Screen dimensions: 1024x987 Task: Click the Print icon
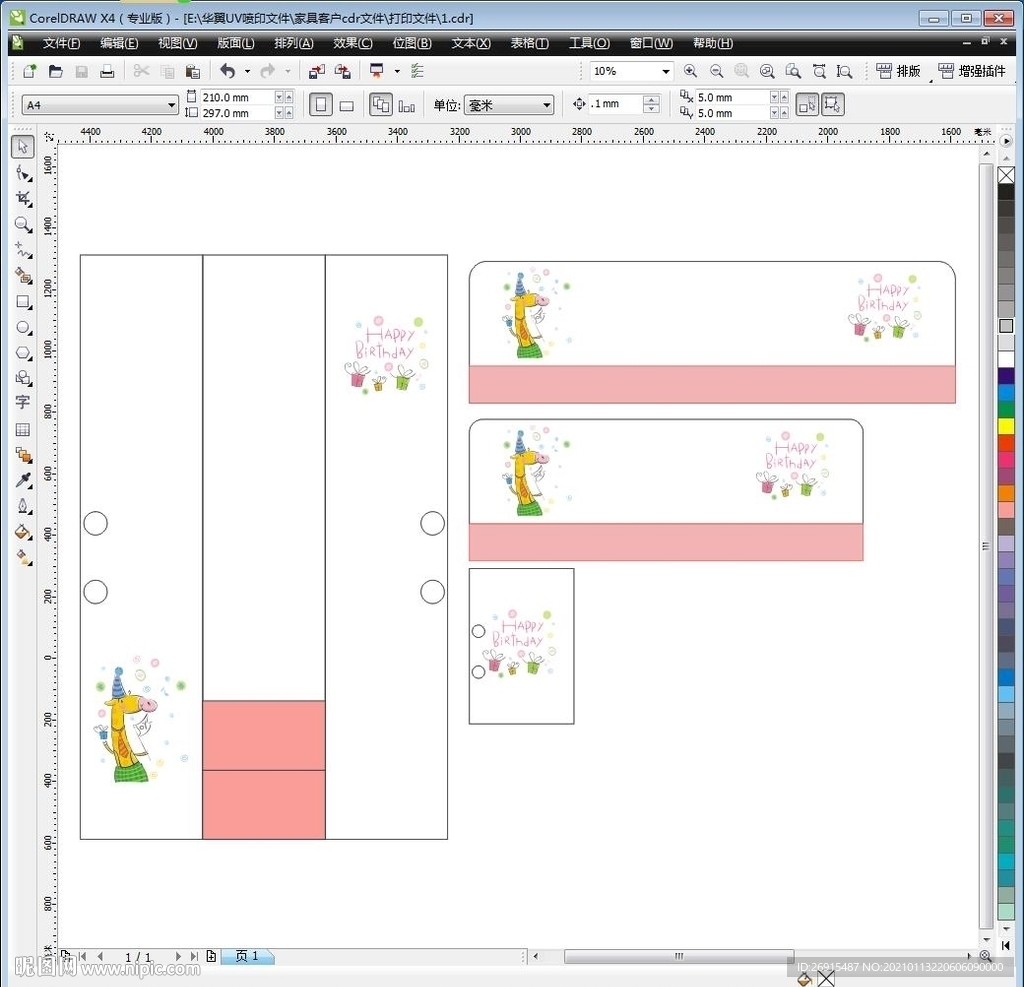[107, 71]
